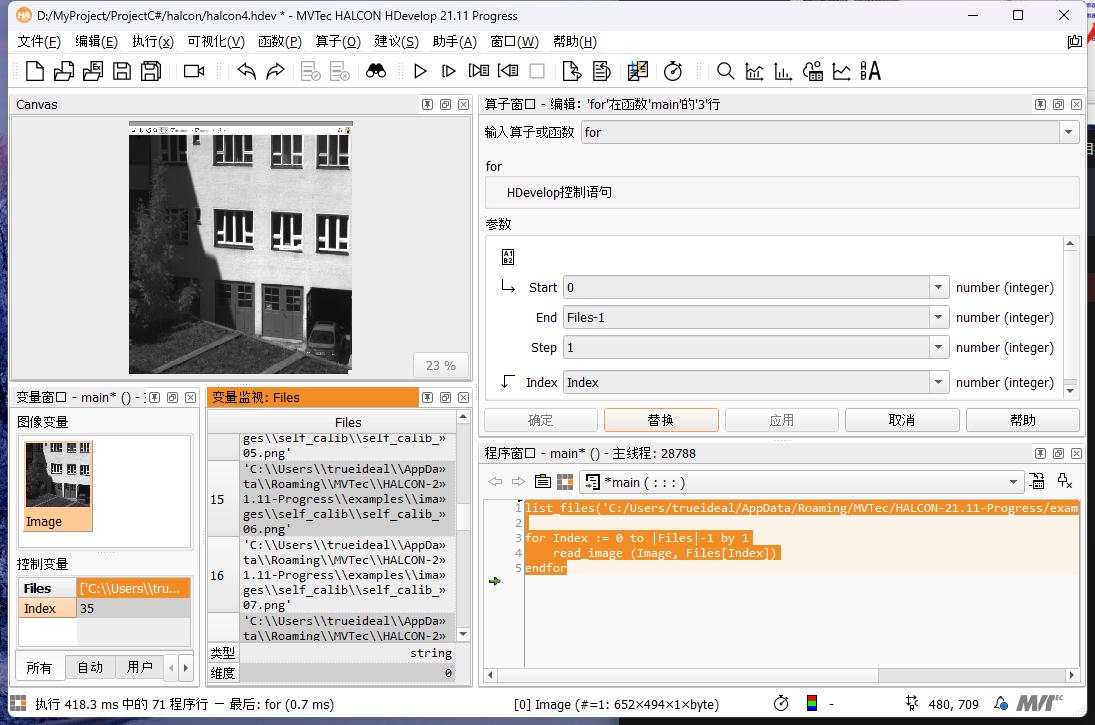The width and height of the screenshot is (1095, 725).
Task: Run the program with the Run icon
Action: pyautogui.click(x=420, y=70)
